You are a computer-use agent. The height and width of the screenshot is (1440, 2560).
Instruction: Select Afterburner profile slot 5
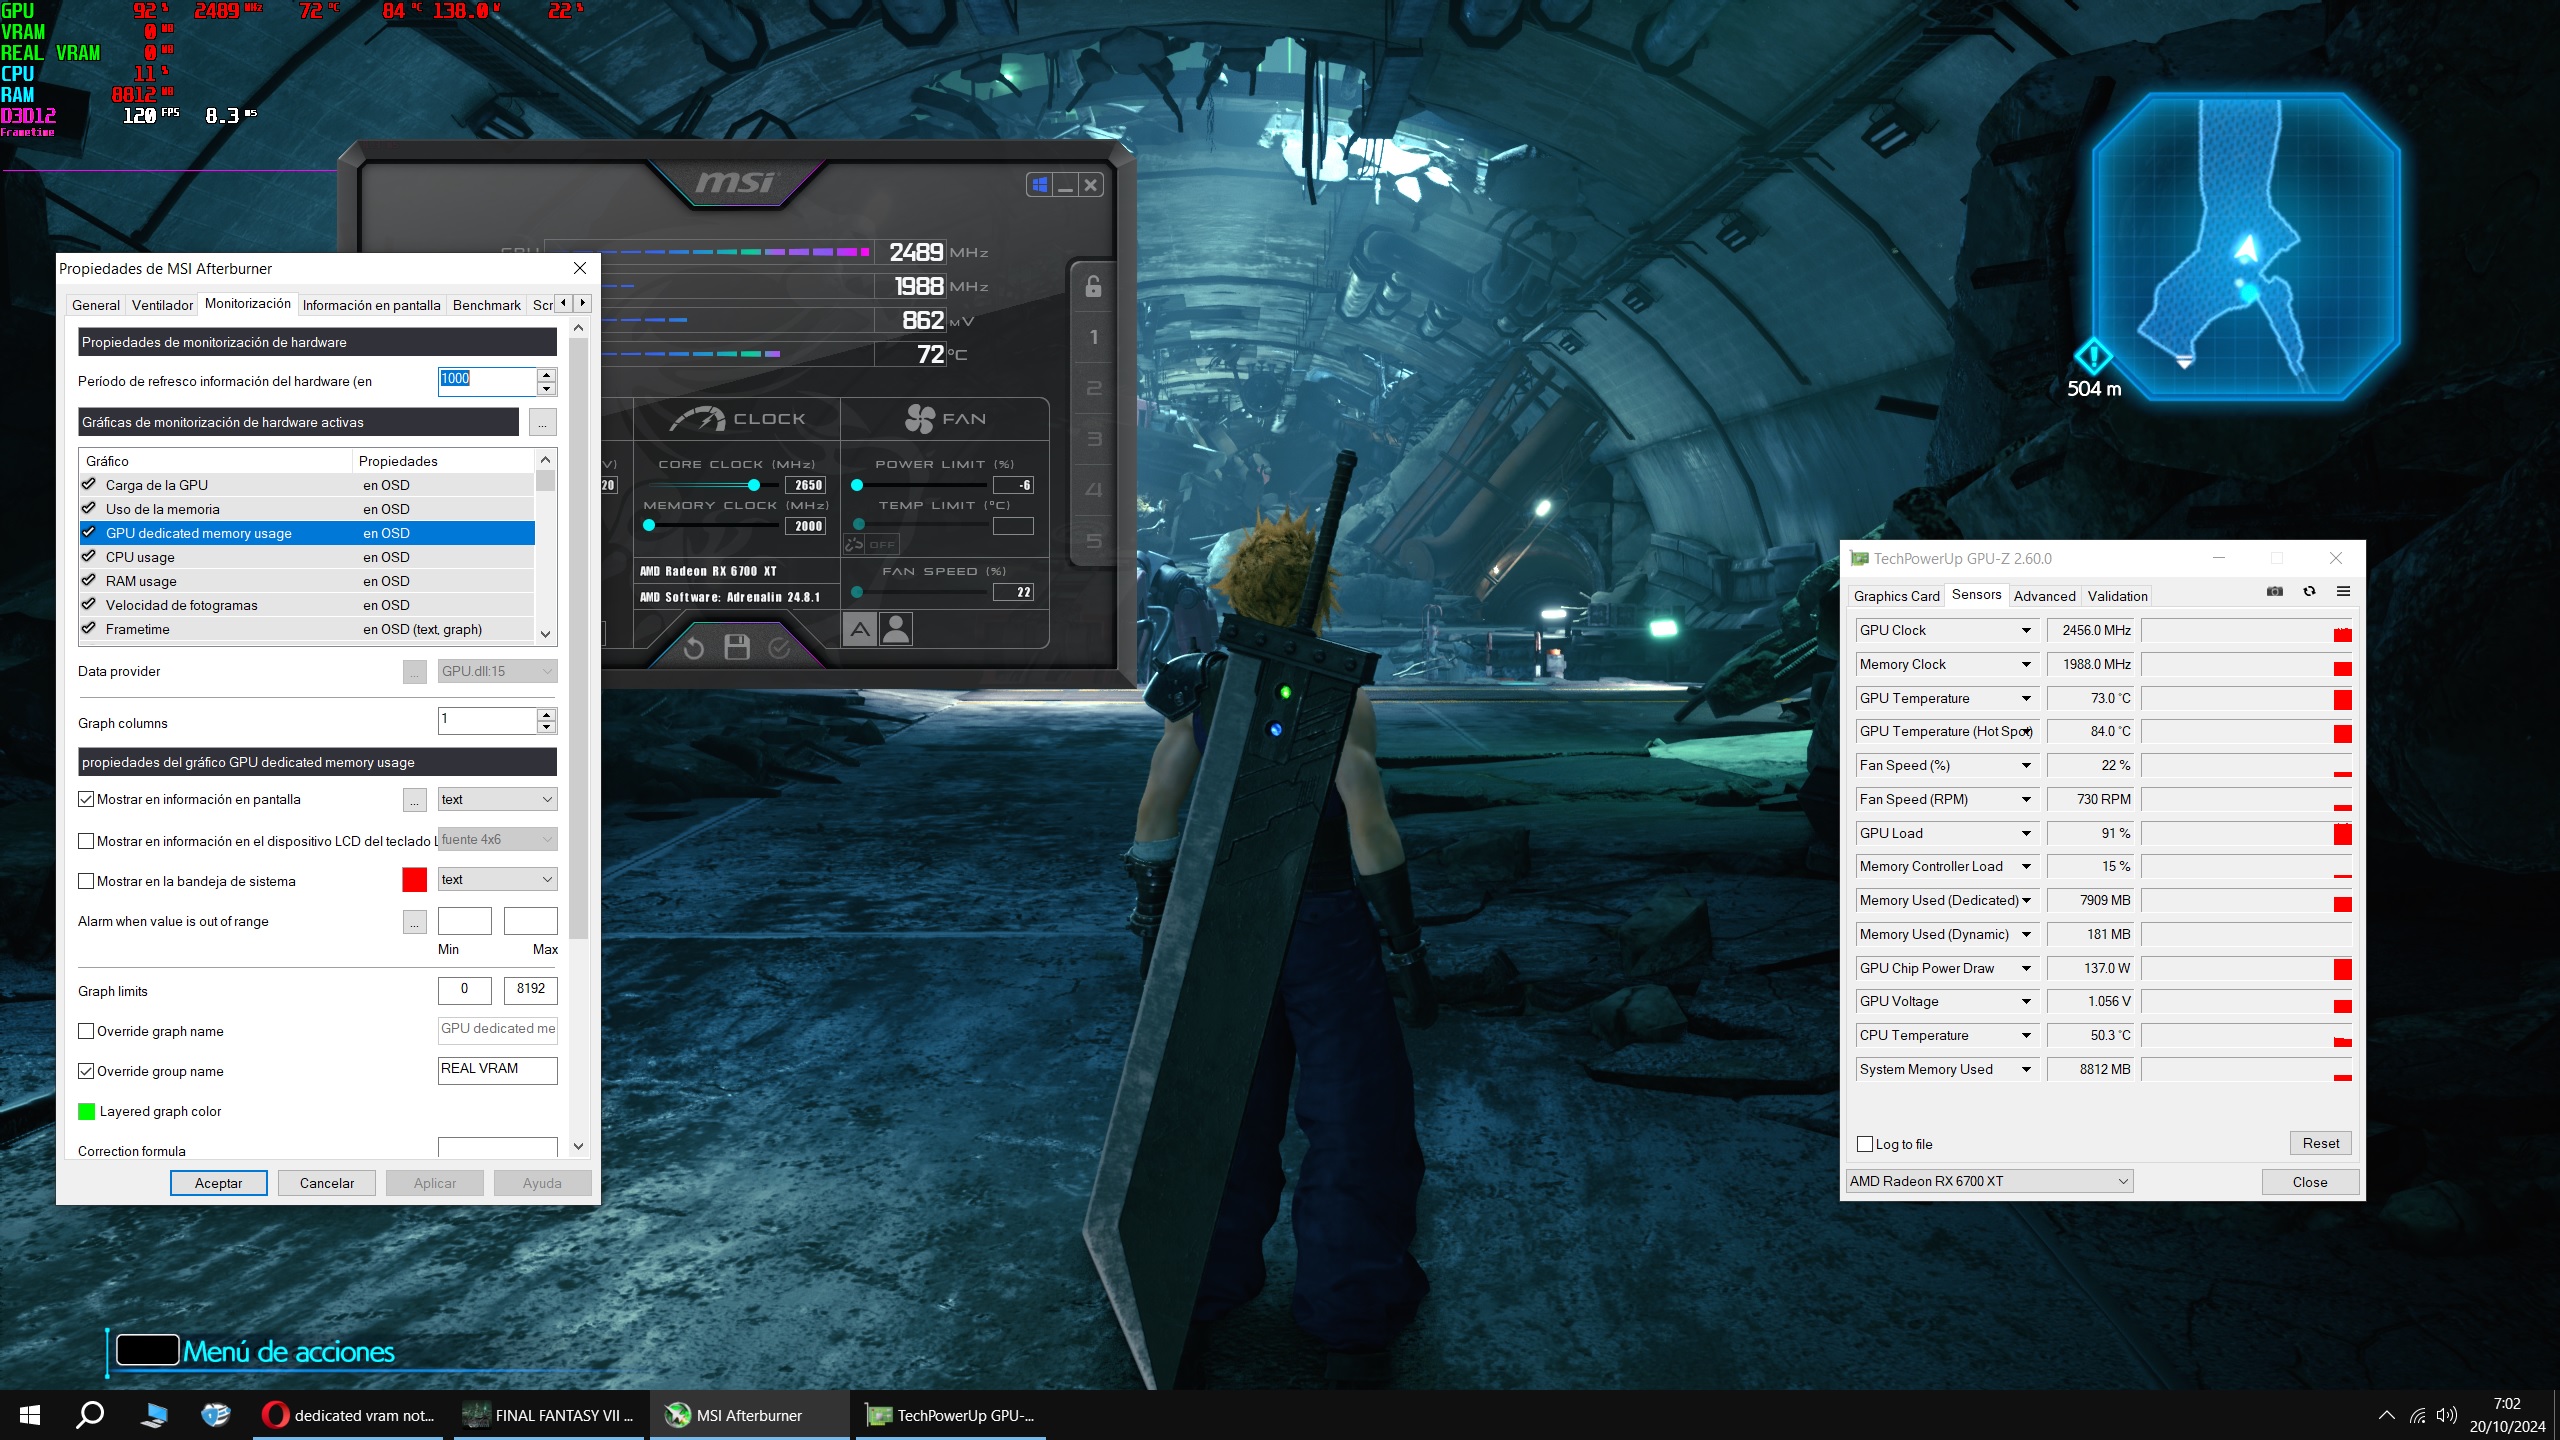[x=1093, y=541]
